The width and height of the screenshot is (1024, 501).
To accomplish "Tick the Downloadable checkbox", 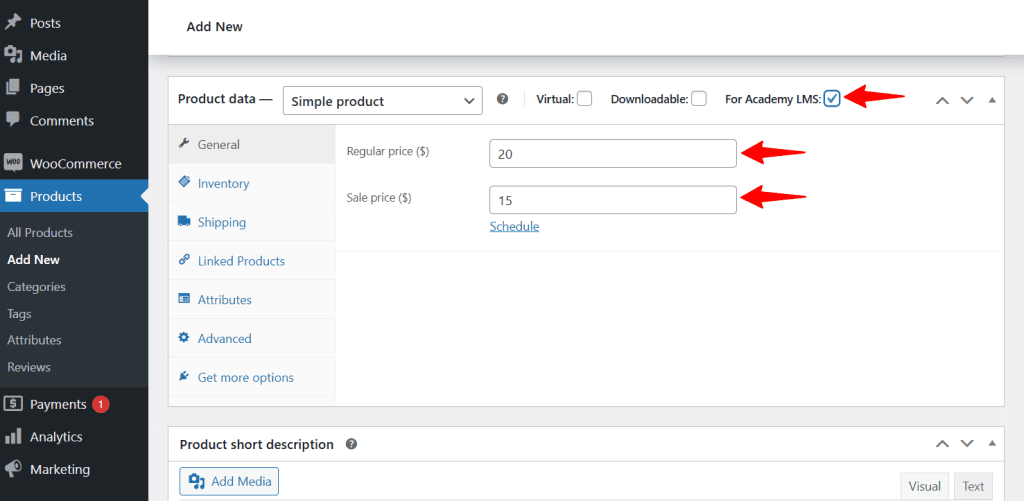I will tap(699, 99).
